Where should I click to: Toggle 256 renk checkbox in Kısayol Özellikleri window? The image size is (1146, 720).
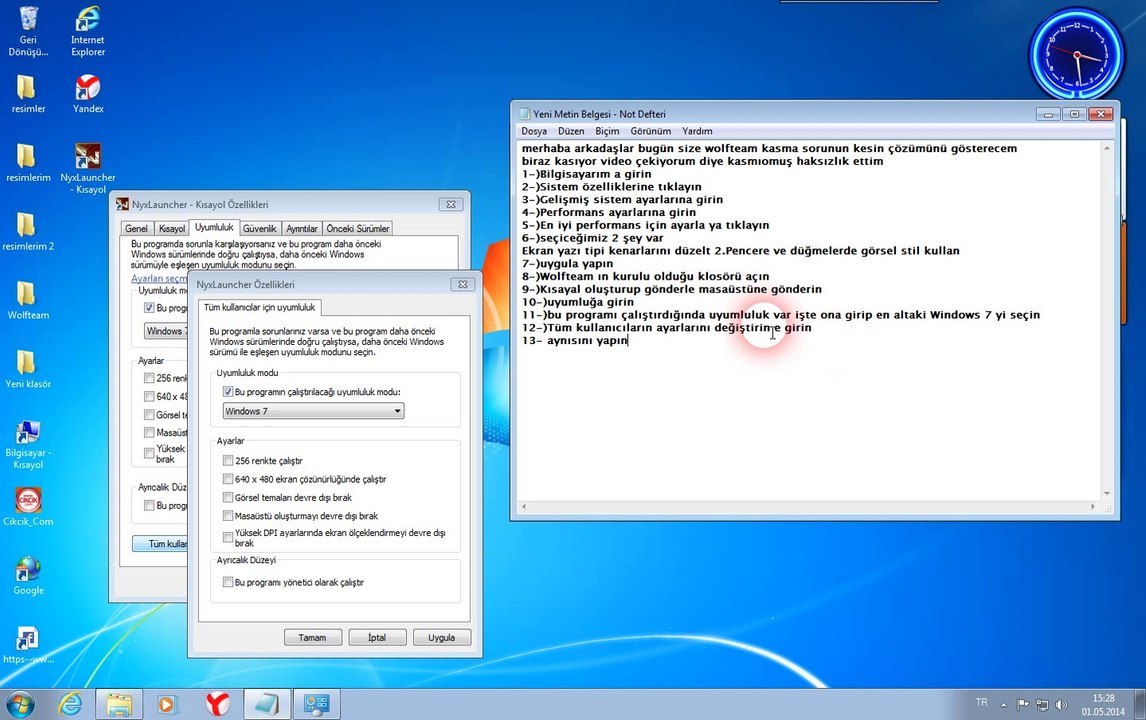(x=149, y=378)
